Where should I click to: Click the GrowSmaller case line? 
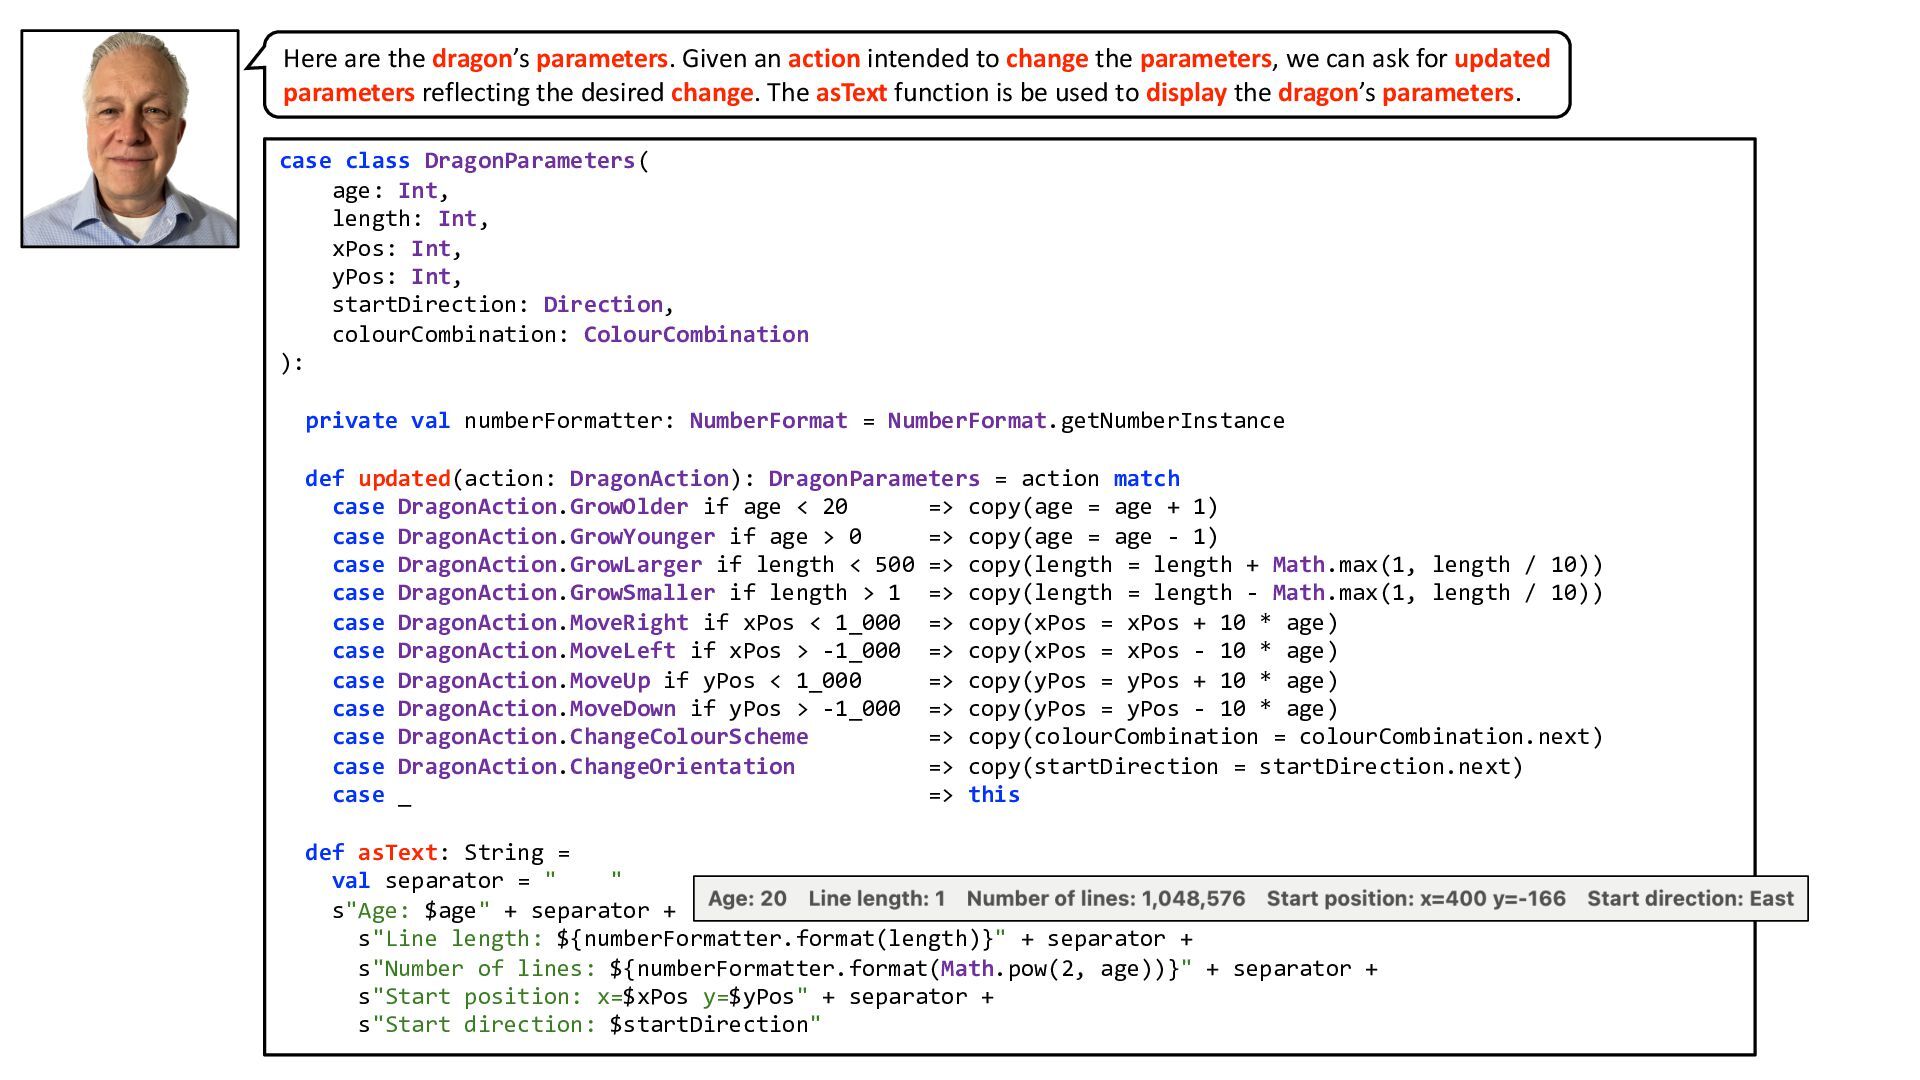[x=642, y=593]
